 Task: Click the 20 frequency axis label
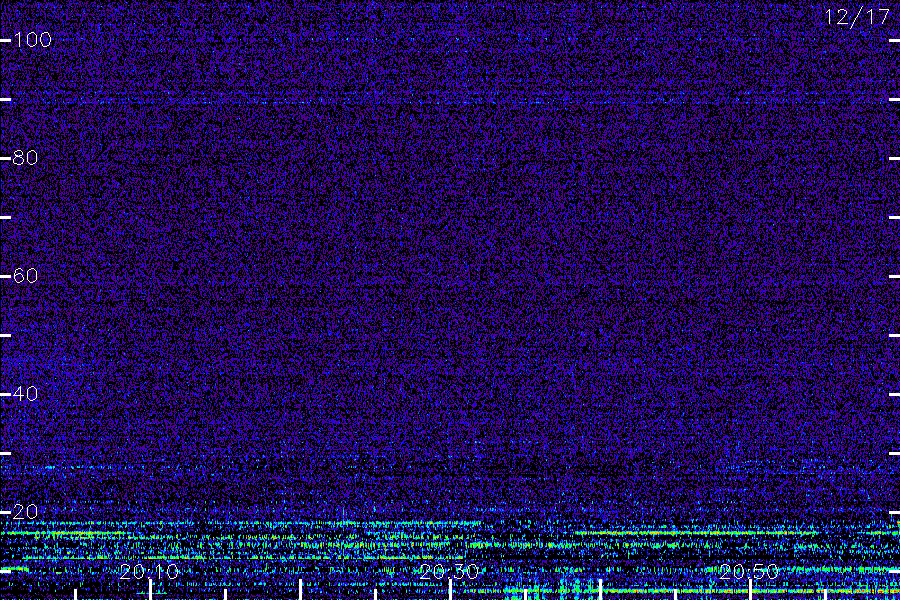point(25,512)
